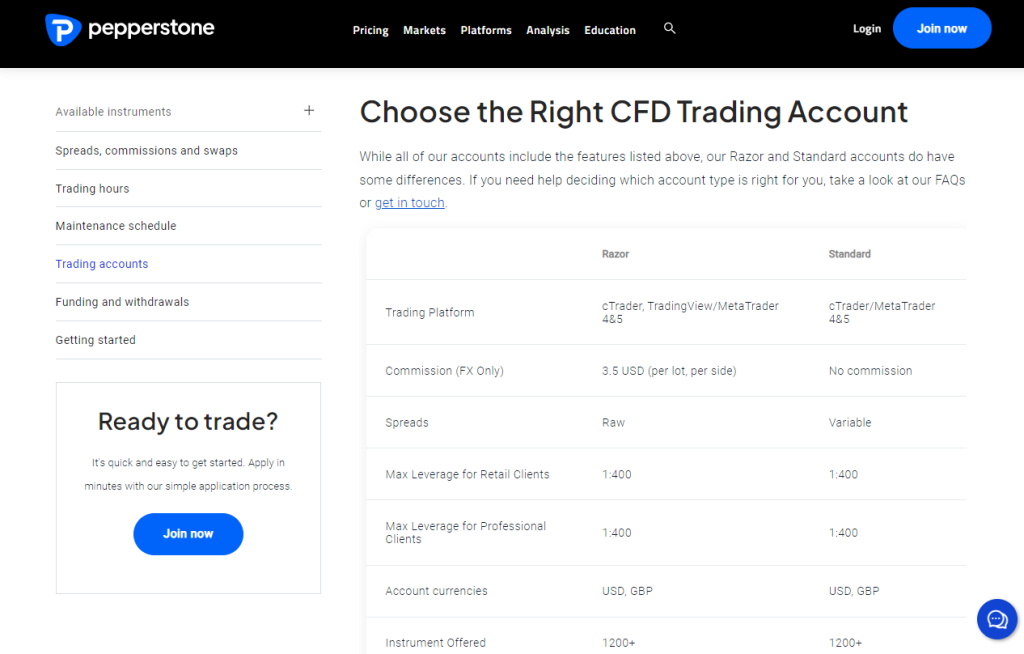Open Getting started from the sidebar
This screenshot has height=654, width=1024.
coord(95,339)
